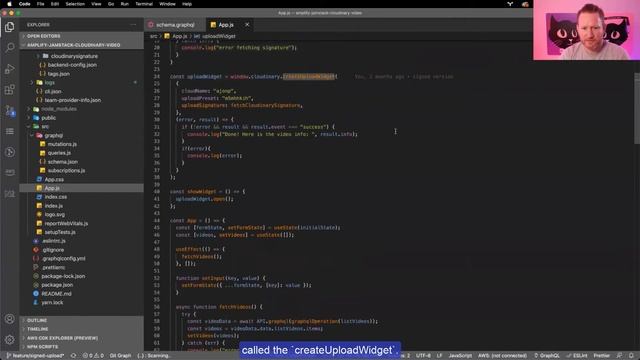This screenshot has width=640, height=360.
Task: Click ESLint in the status bar
Action: click(577, 356)
